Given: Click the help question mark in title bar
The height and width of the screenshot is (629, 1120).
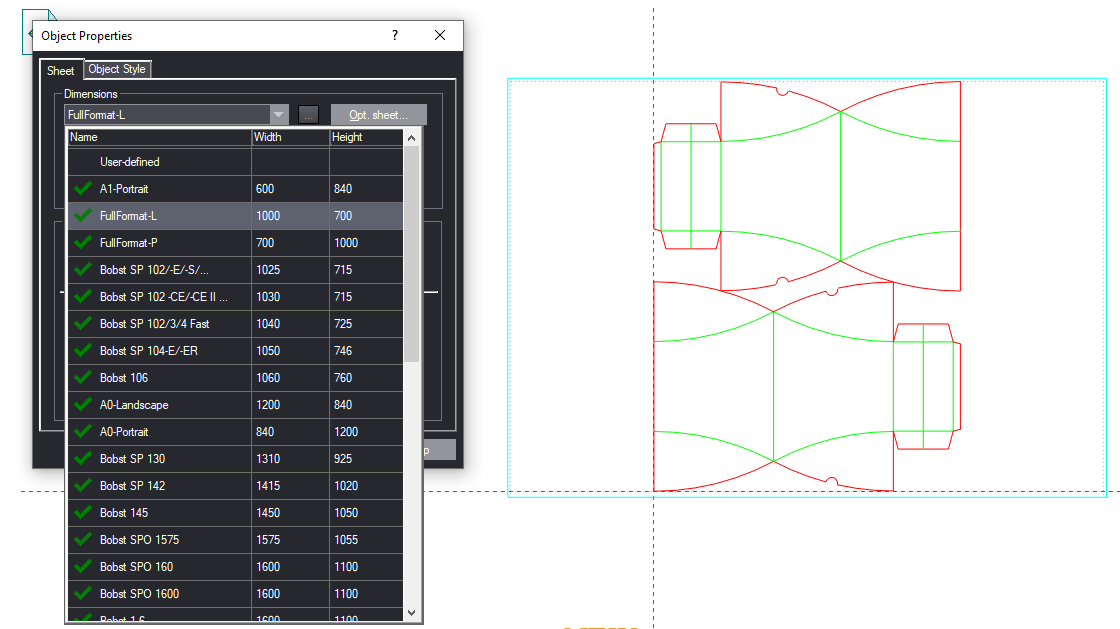Looking at the screenshot, I should pyautogui.click(x=395, y=35).
